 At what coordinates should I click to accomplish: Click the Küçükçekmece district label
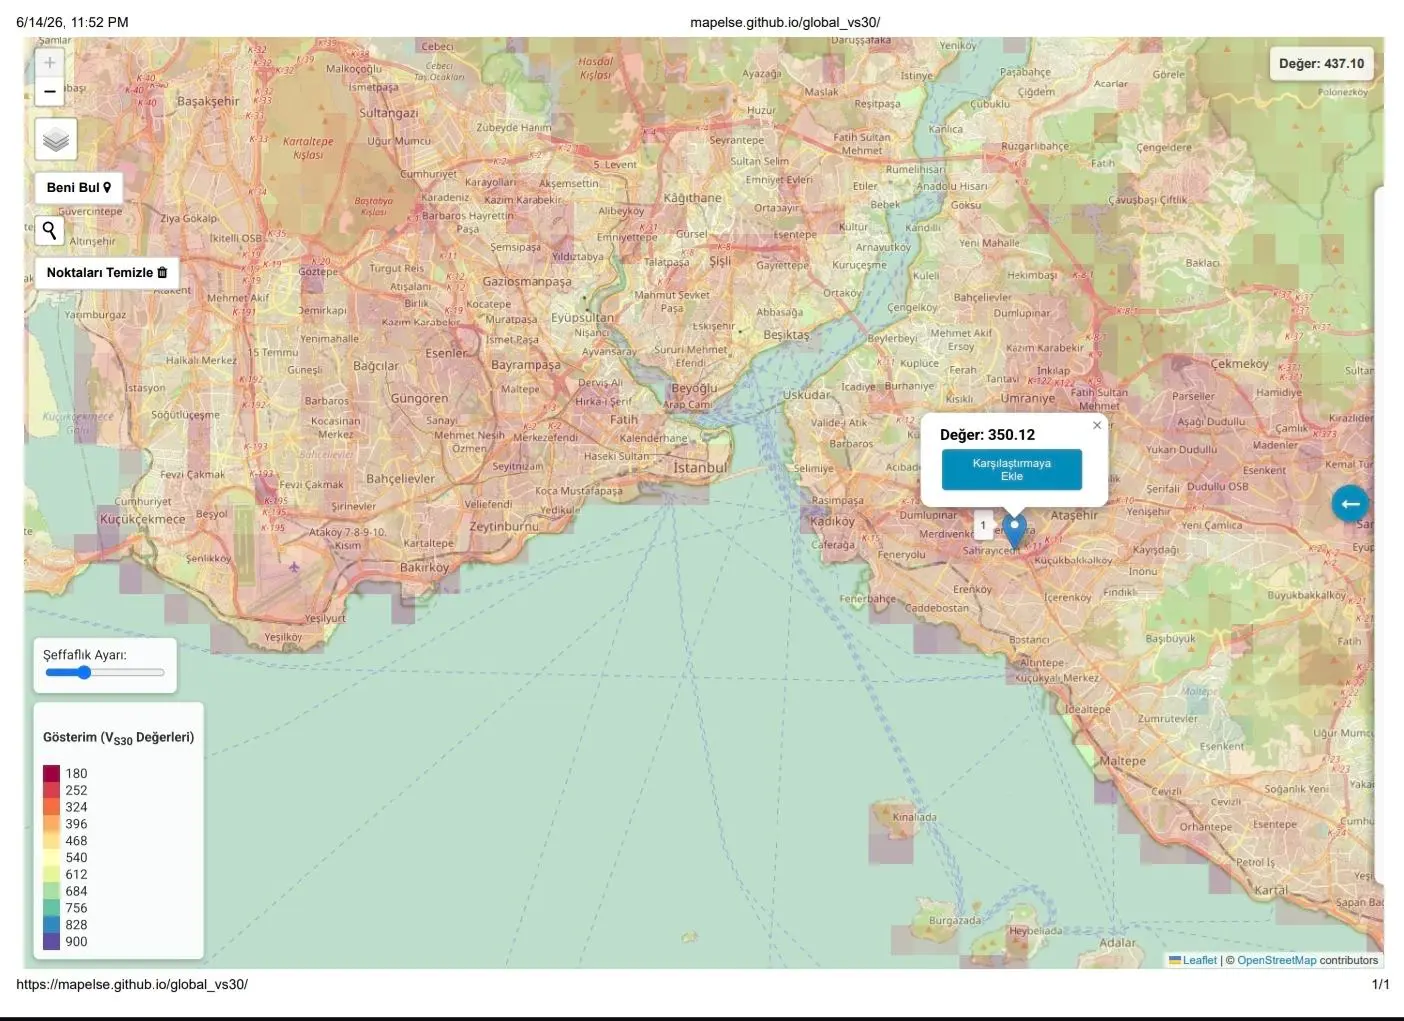tap(143, 519)
